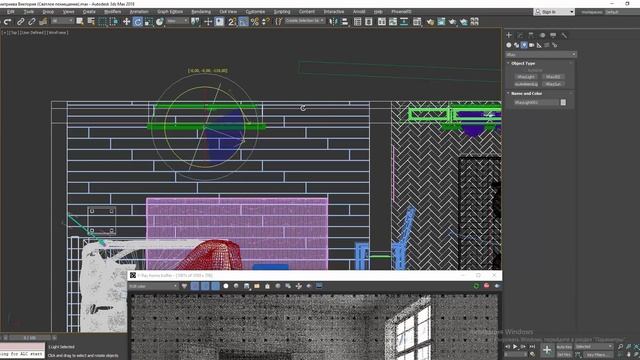Select the Unlink Selection icon
This screenshot has height=360, width=640.
pos(31,21)
